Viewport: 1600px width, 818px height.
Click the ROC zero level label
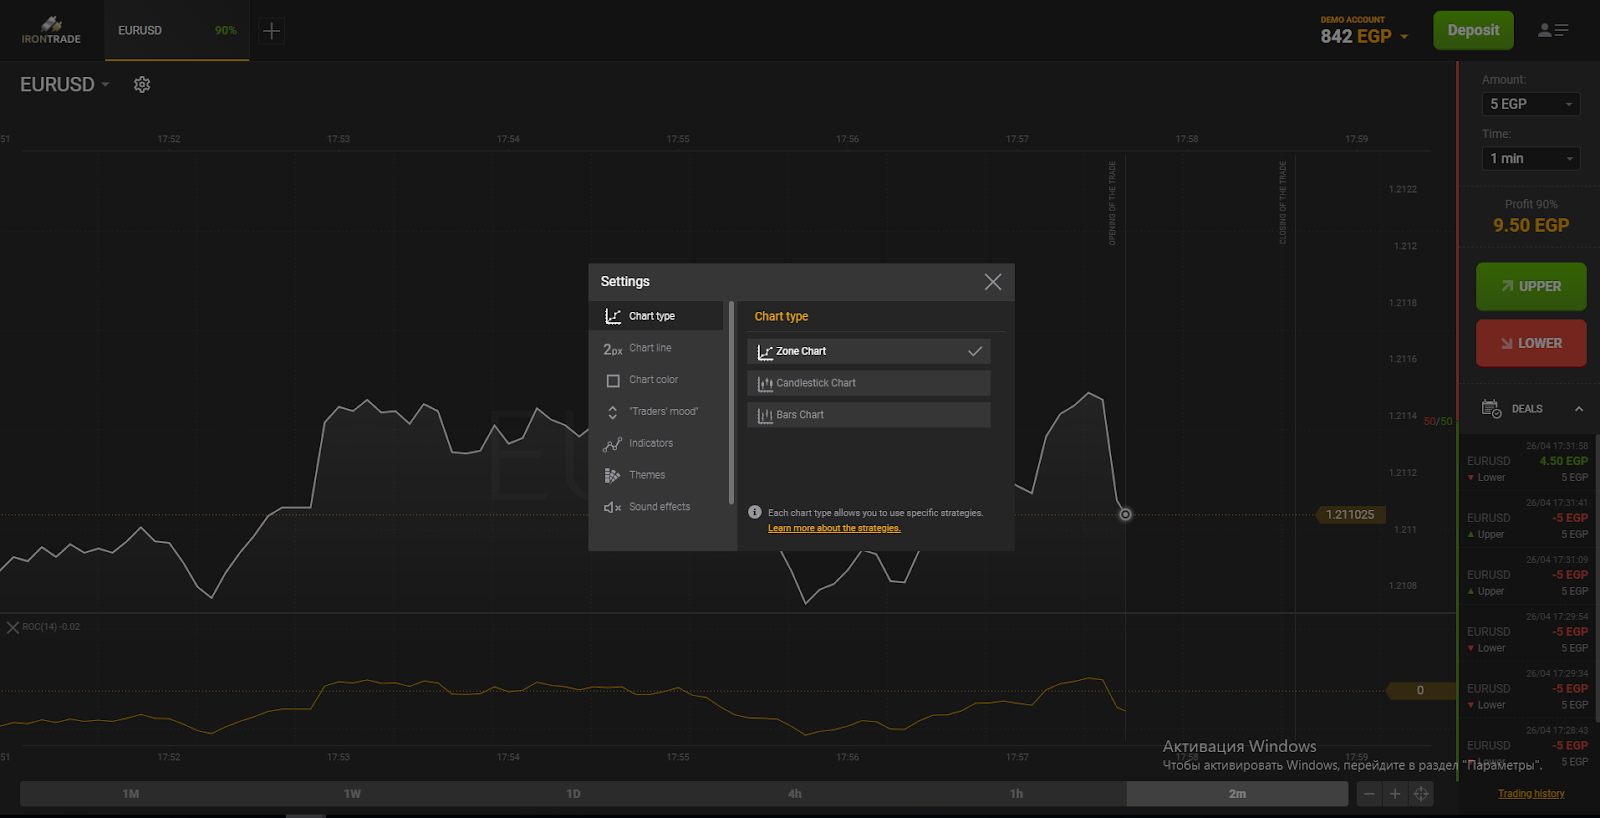pos(1420,691)
